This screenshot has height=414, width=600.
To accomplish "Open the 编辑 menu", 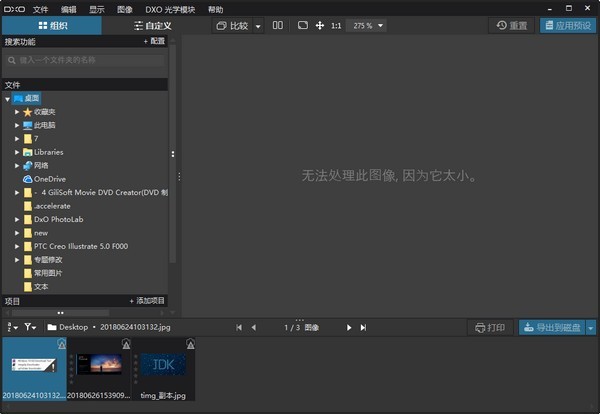I will (68, 9).
